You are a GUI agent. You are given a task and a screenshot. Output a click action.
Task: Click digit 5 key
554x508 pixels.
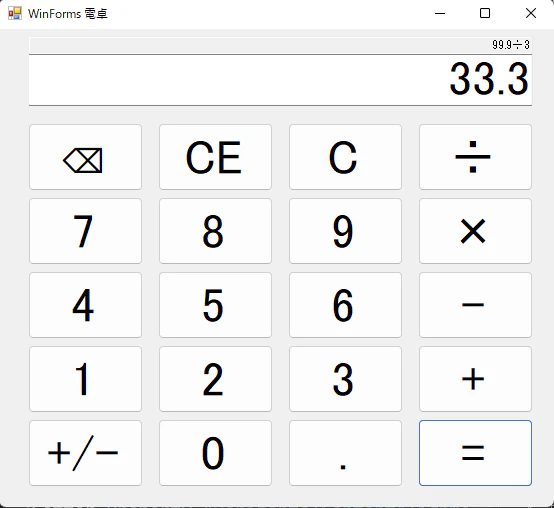215,305
